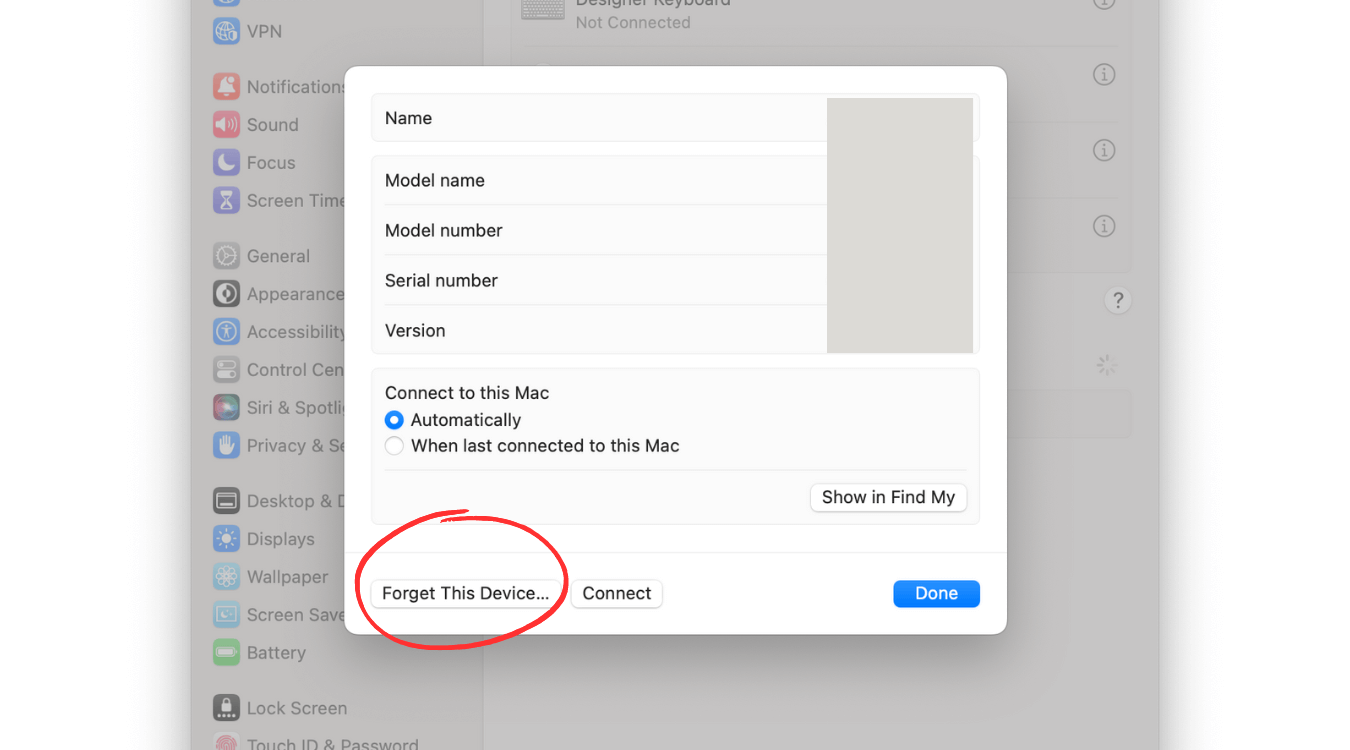This screenshot has width=1350, height=750.
Task: Select the Displays icon in the sidebar
Action: [226, 538]
